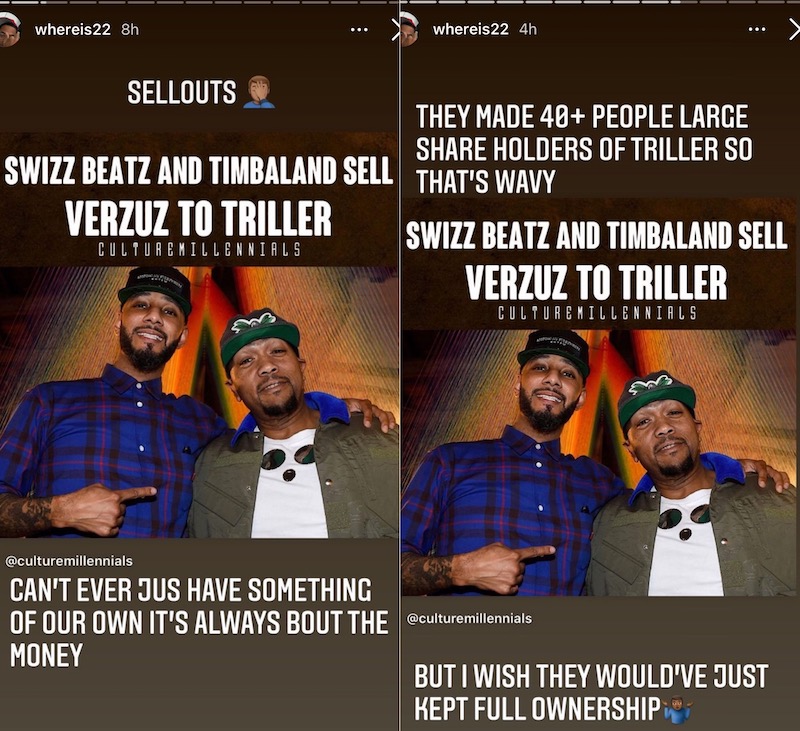The height and width of the screenshot is (731, 800).
Task: Tap the left story progress bar
Action: (x=199, y=2)
